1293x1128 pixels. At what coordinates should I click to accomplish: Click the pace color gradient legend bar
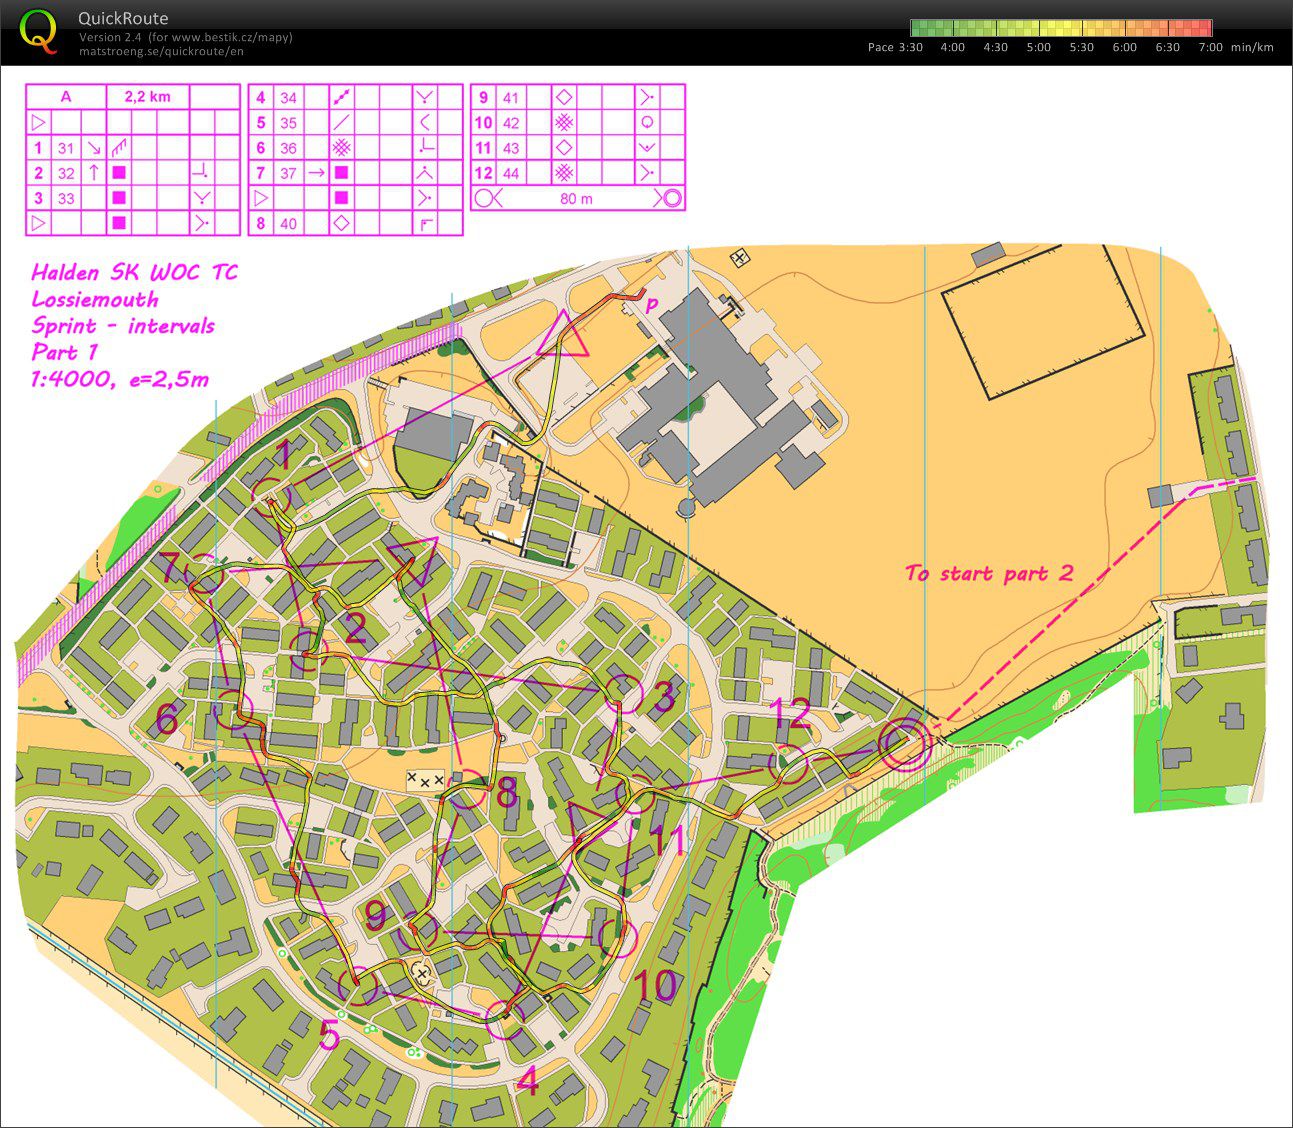point(1061,28)
